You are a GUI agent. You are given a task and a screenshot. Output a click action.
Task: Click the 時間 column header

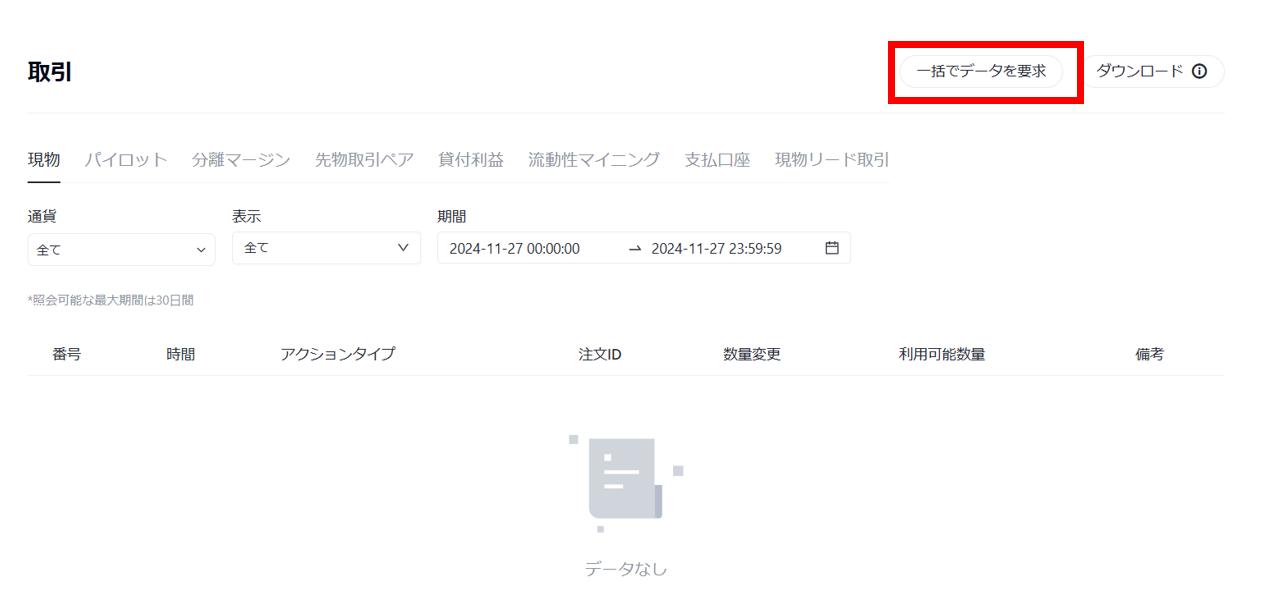[181, 354]
